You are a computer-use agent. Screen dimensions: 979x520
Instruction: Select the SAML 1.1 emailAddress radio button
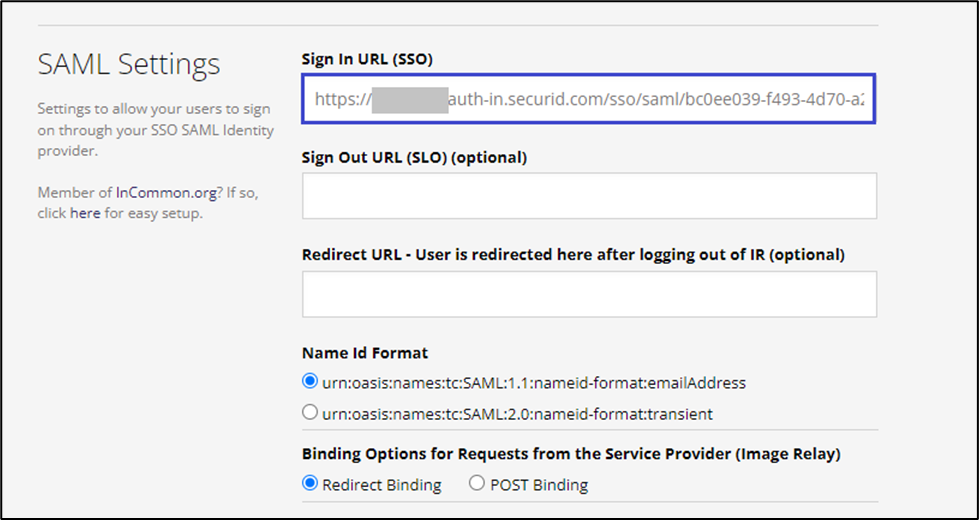point(309,382)
